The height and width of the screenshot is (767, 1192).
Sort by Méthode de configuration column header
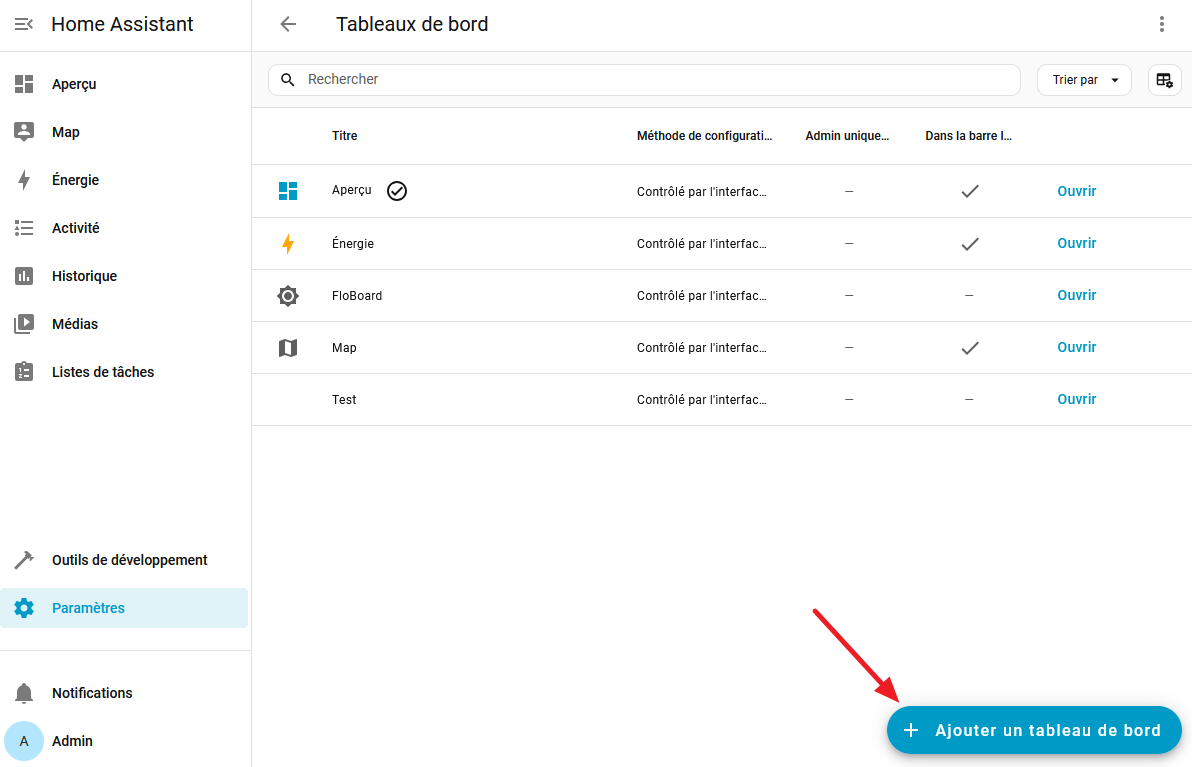[704, 136]
